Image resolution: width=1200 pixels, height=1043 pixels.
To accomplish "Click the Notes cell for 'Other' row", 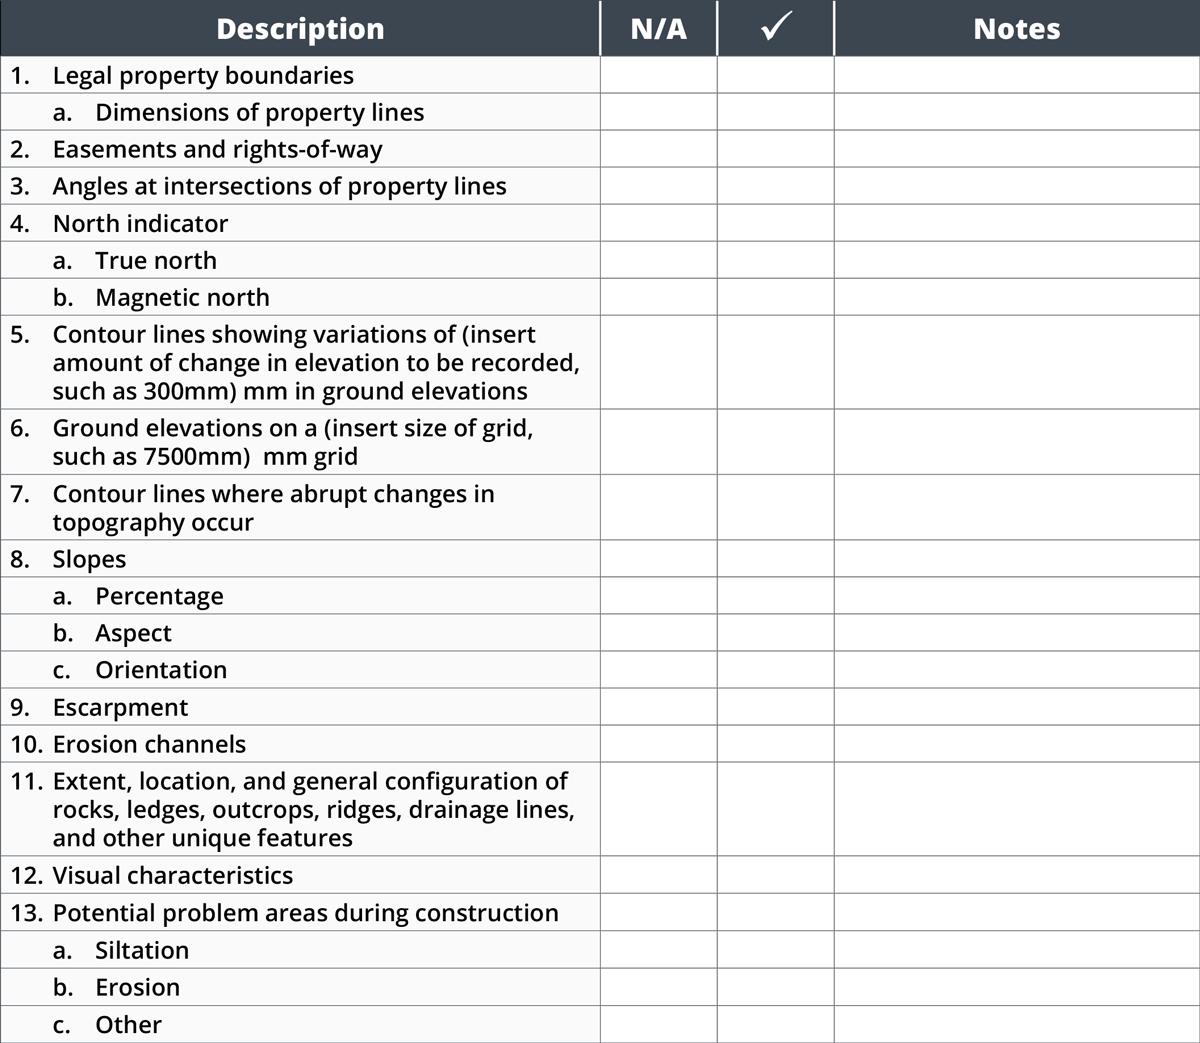I will pos(1017,1024).
